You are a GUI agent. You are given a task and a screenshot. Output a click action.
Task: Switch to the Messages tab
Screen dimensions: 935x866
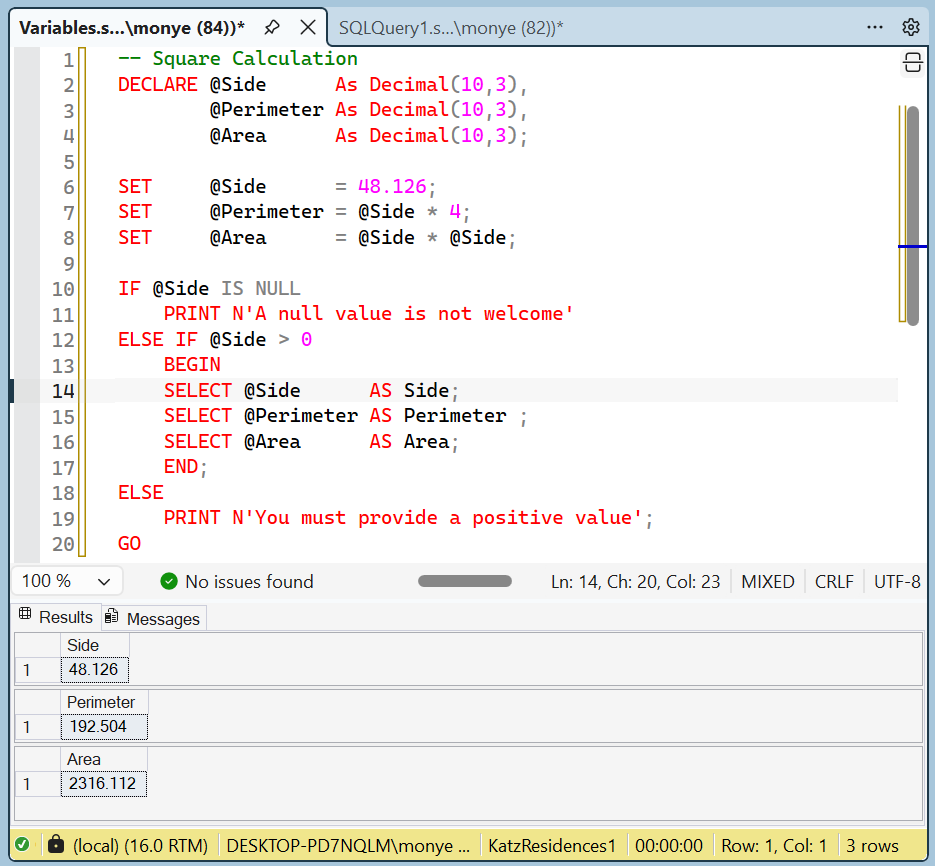pyautogui.click(x=154, y=618)
